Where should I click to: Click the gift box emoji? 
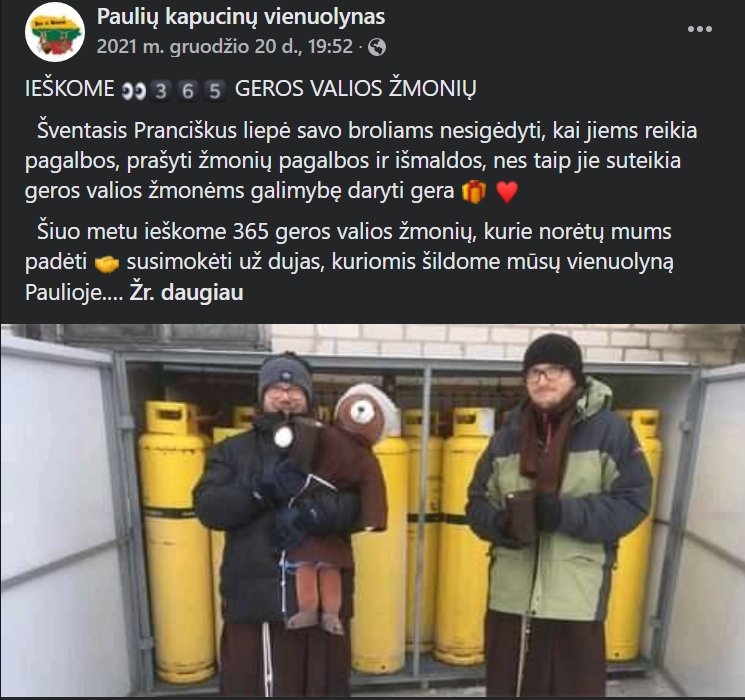coord(474,192)
